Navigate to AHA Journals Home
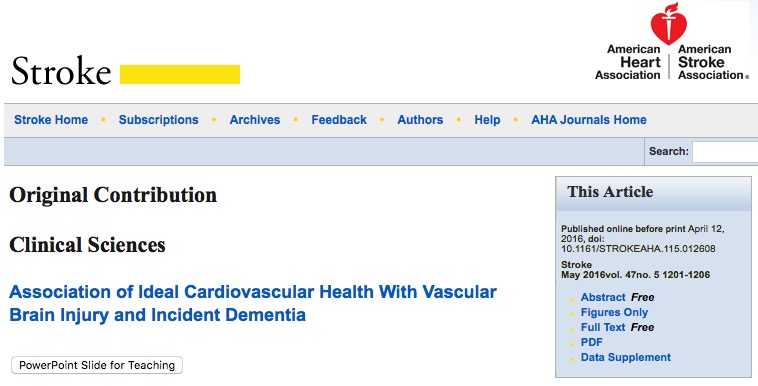Image resolution: width=758 pixels, height=386 pixels. tap(589, 120)
